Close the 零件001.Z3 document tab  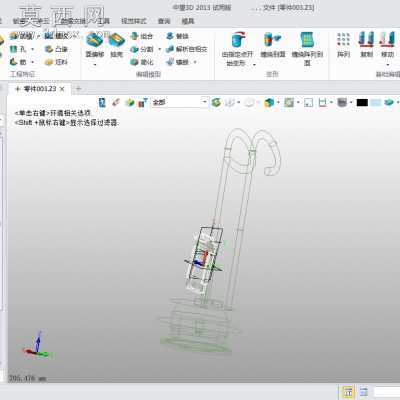pyautogui.click(x=62, y=89)
